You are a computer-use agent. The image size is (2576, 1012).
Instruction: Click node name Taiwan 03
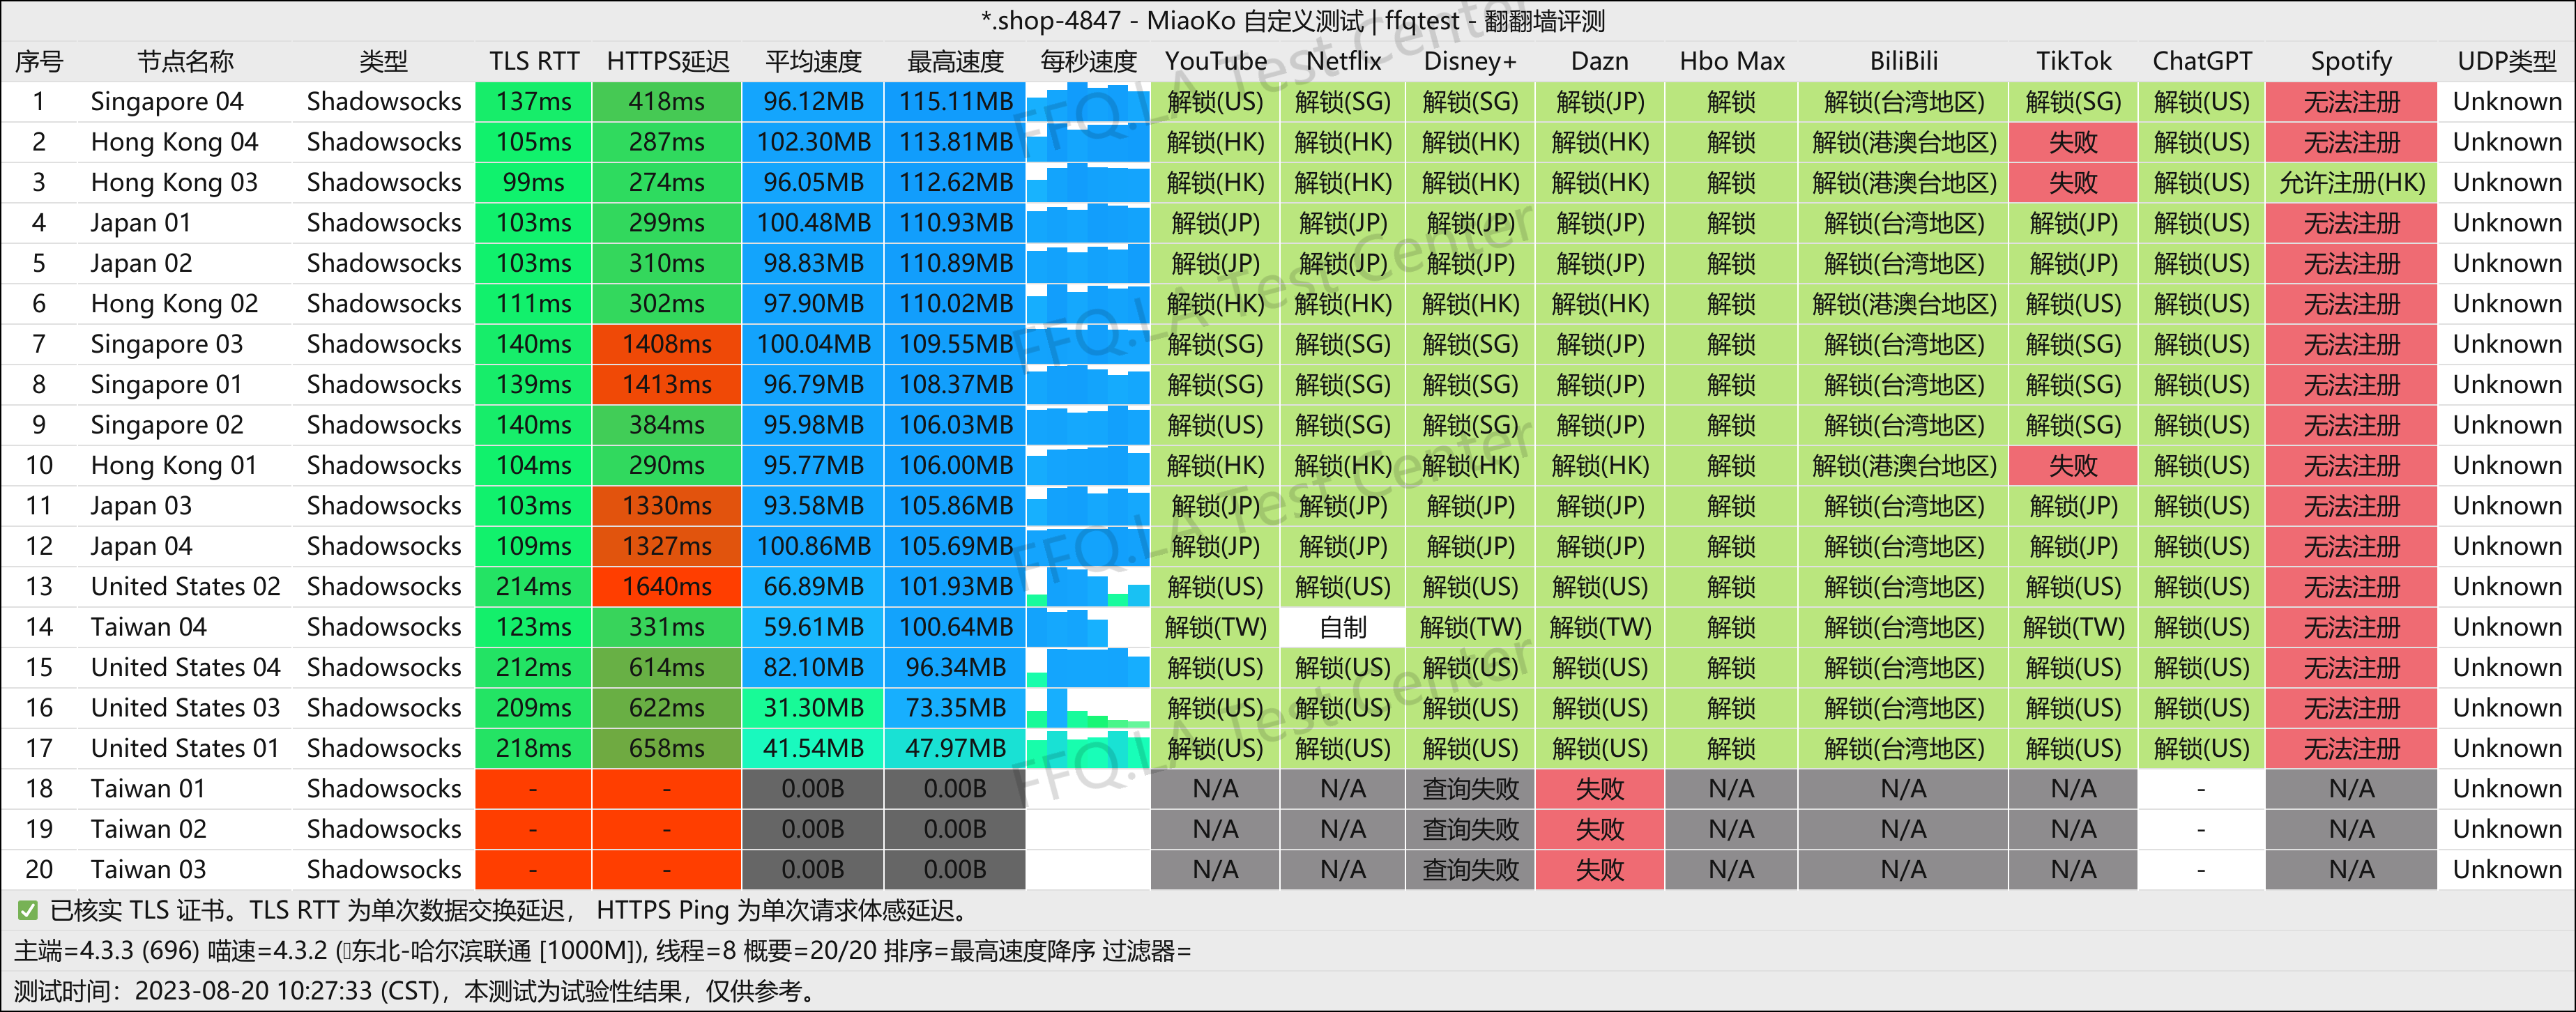tap(148, 870)
